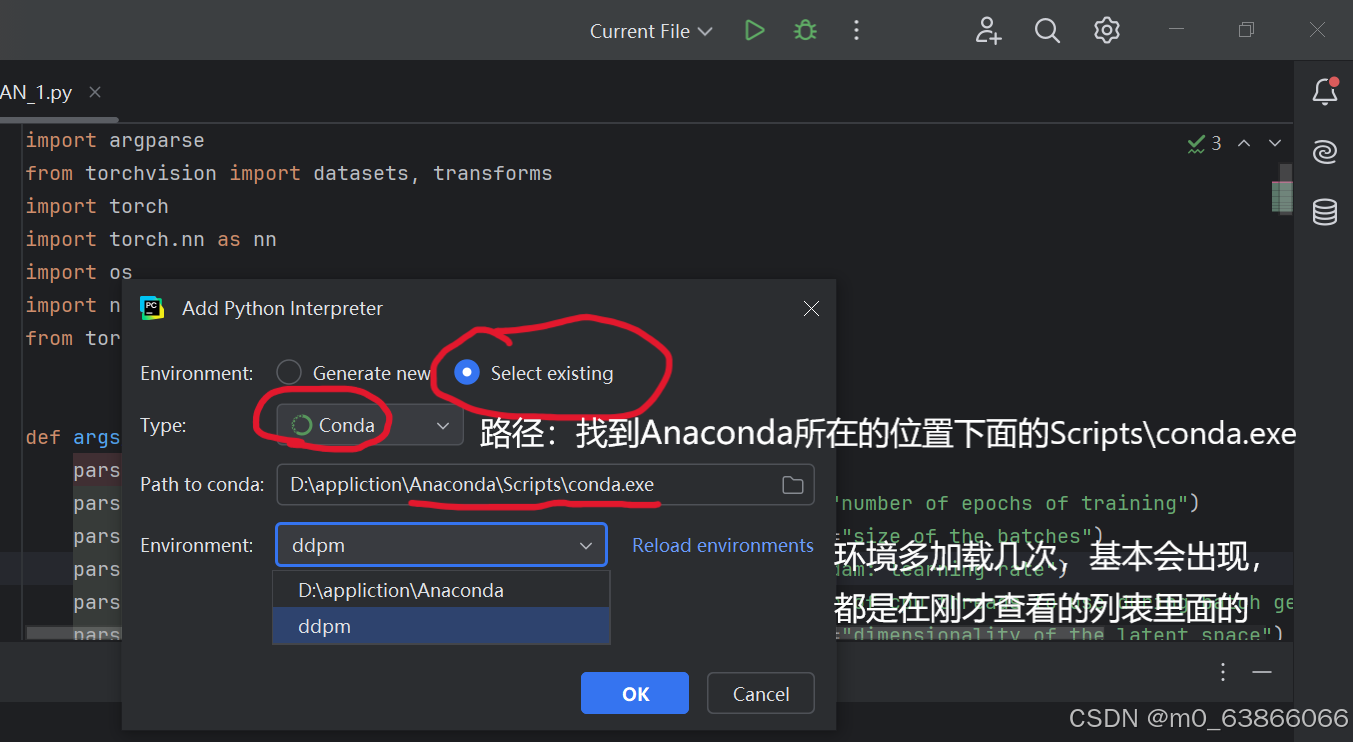Image resolution: width=1353 pixels, height=742 pixels.
Task: Click the import torch.nn as nn line
Action: pyautogui.click(x=151, y=239)
